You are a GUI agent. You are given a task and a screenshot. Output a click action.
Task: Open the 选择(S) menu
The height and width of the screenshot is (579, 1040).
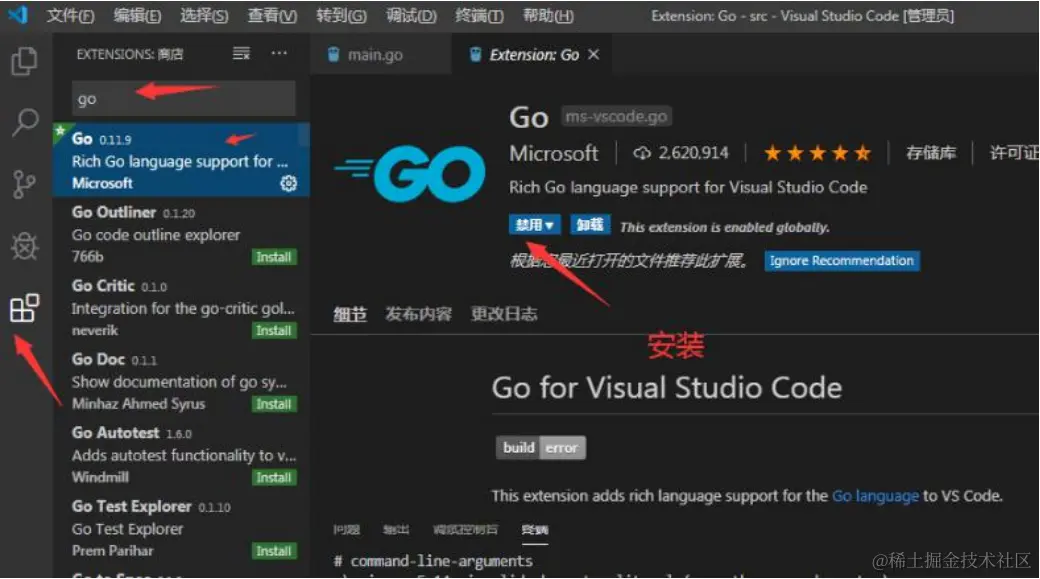[x=204, y=15]
